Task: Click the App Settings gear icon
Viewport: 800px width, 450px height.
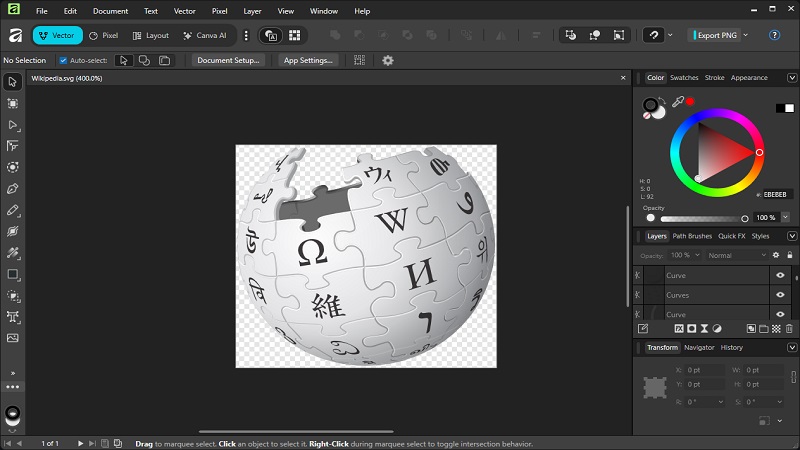Action: 388,60
